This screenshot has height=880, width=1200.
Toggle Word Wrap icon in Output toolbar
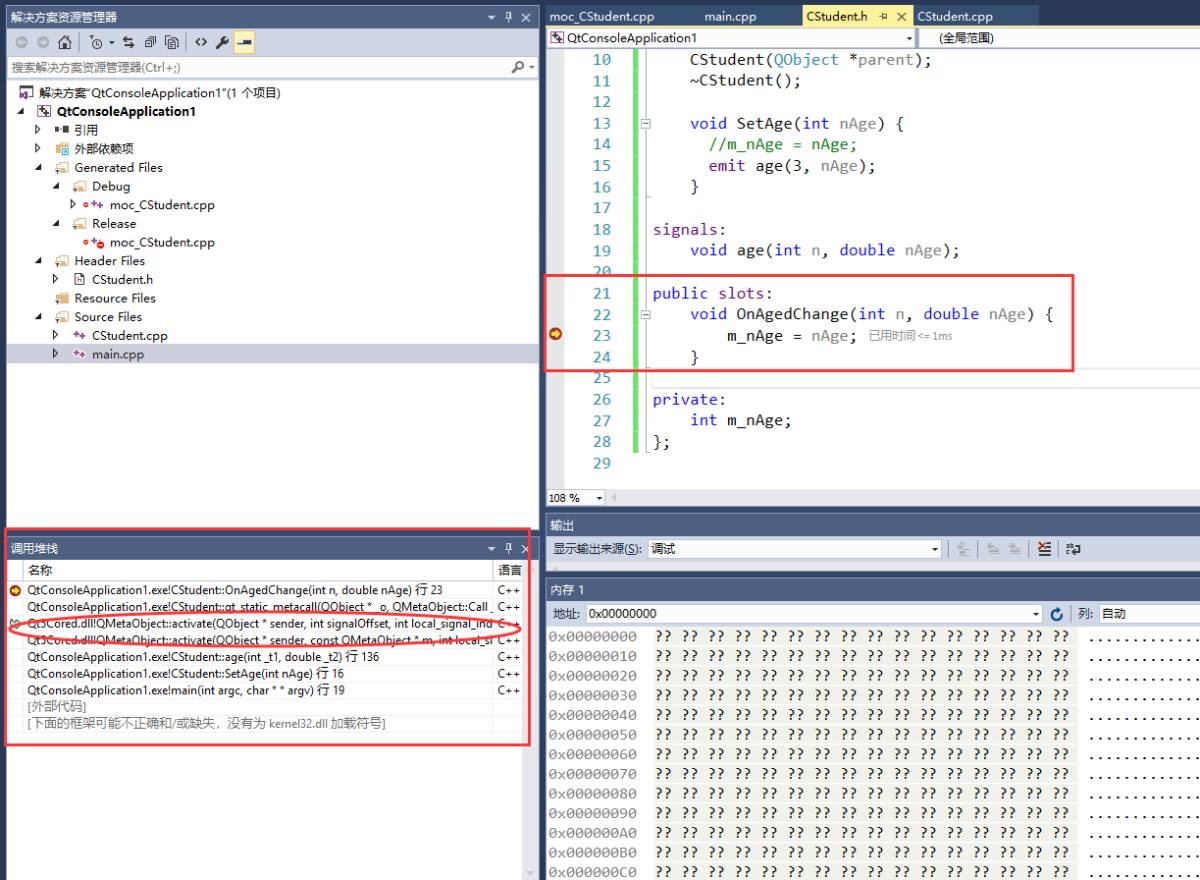coord(1073,549)
